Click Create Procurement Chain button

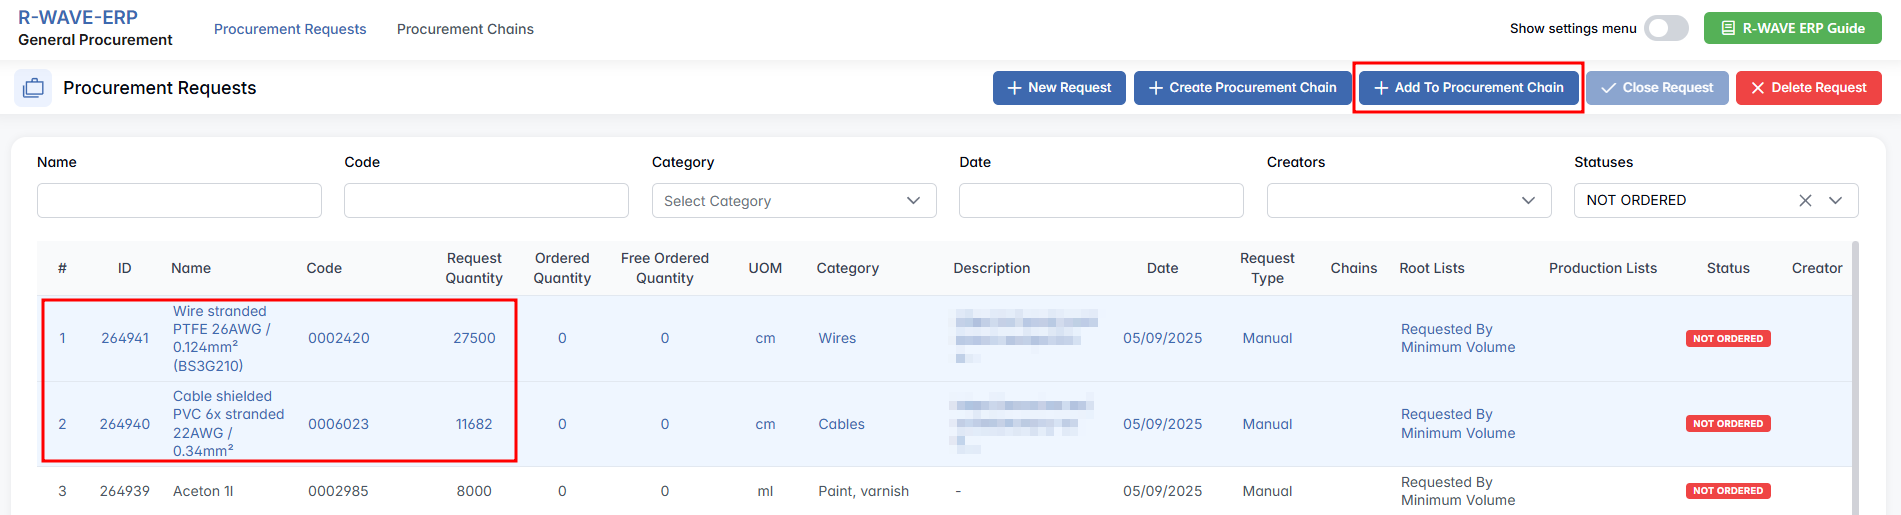tap(1242, 88)
